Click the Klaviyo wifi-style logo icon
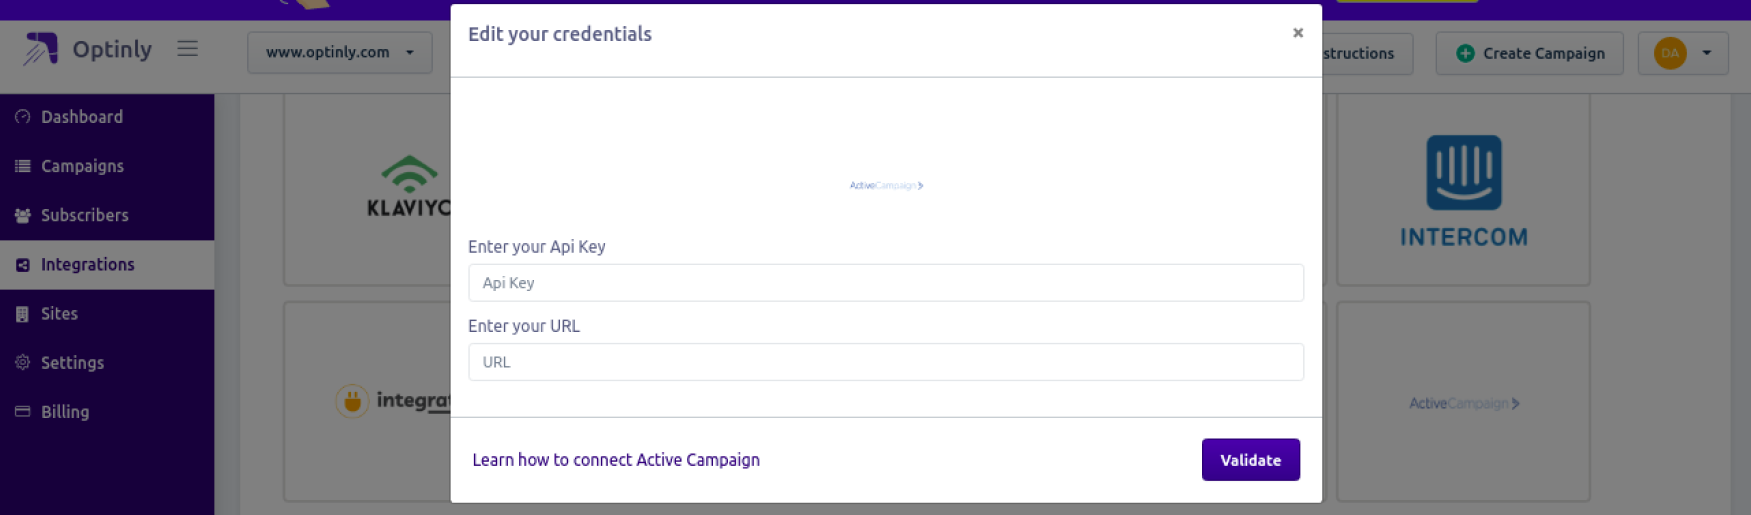Screen dimensions: 1751x515 tap(410, 174)
